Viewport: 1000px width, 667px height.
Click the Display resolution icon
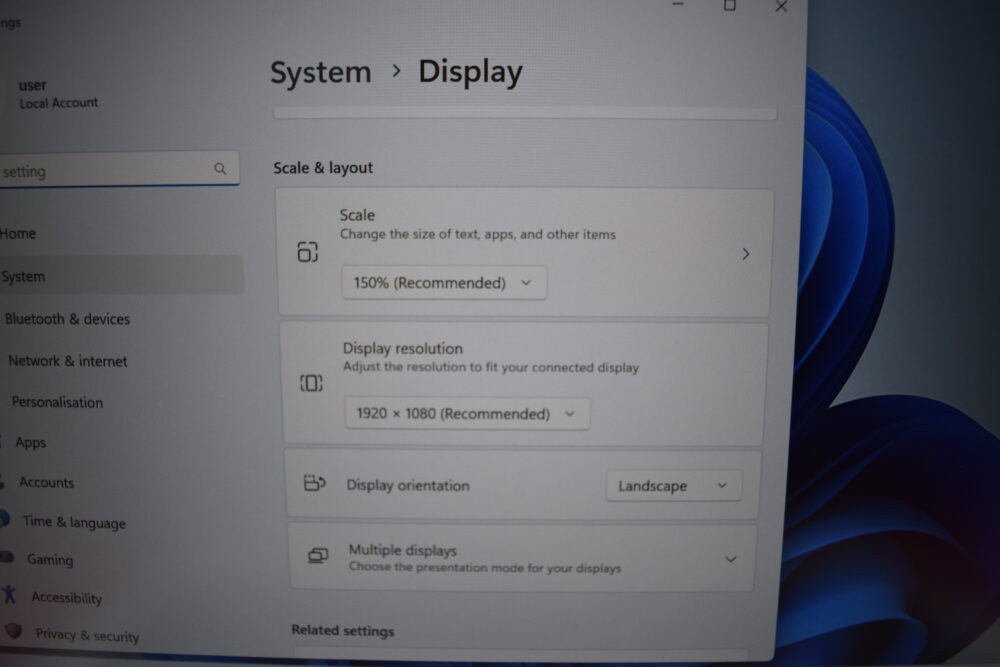tap(311, 383)
